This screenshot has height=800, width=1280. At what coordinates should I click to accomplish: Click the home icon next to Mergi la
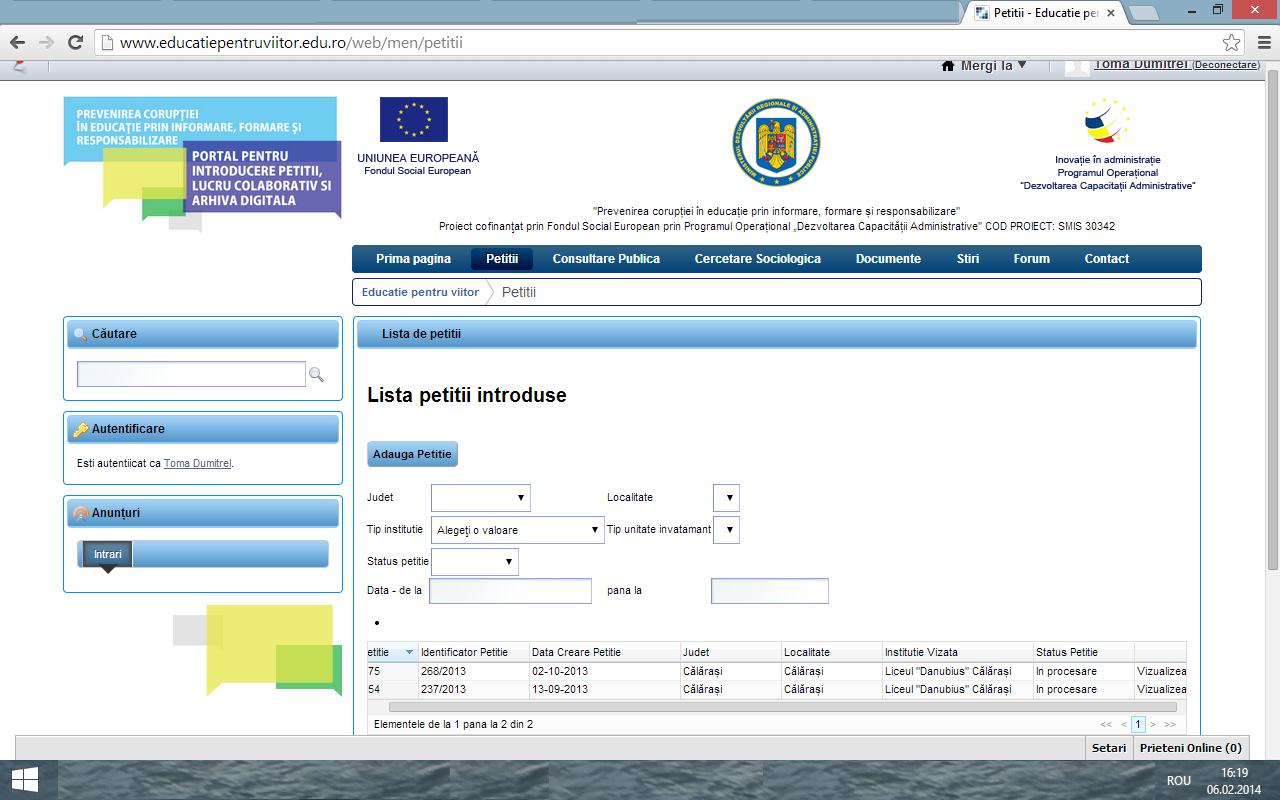[x=948, y=66]
